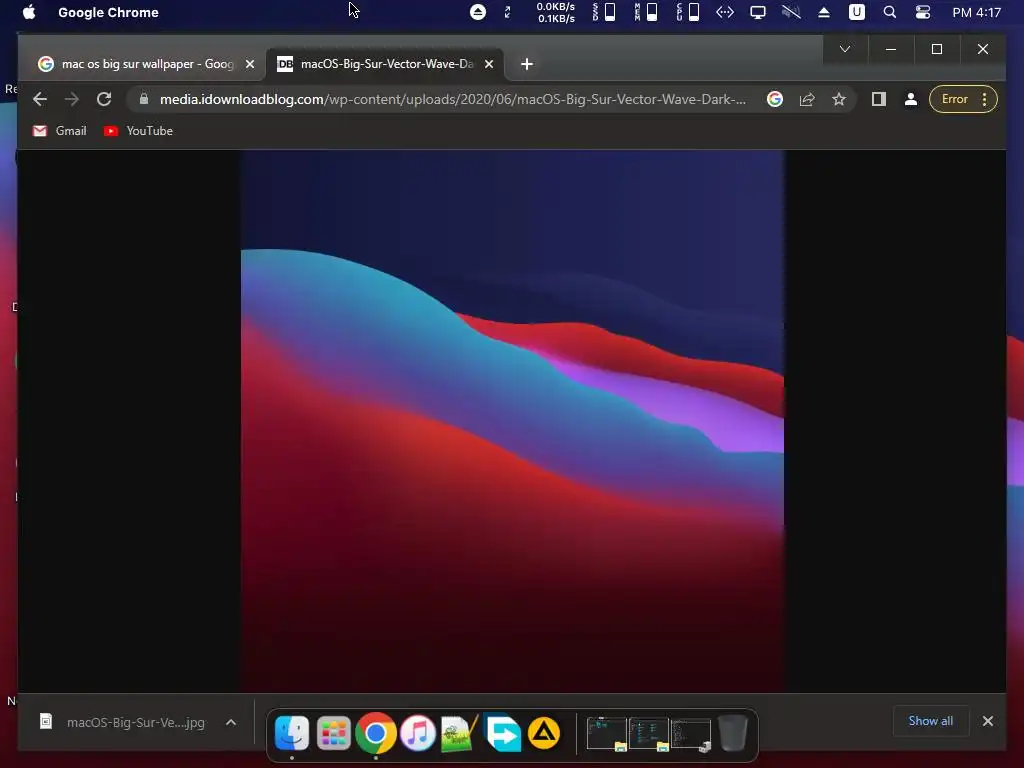Open the Chrome side panel
This screenshot has width=1024, height=768.
[878, 99]
